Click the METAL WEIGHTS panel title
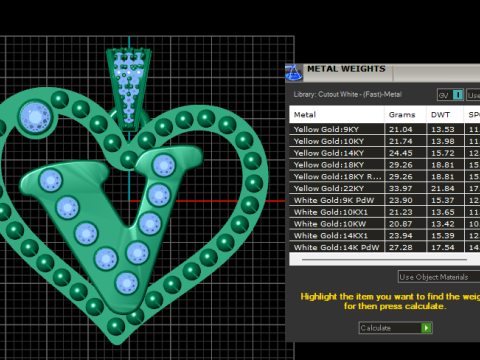This screenshot has width=480, height=360. 346,69
